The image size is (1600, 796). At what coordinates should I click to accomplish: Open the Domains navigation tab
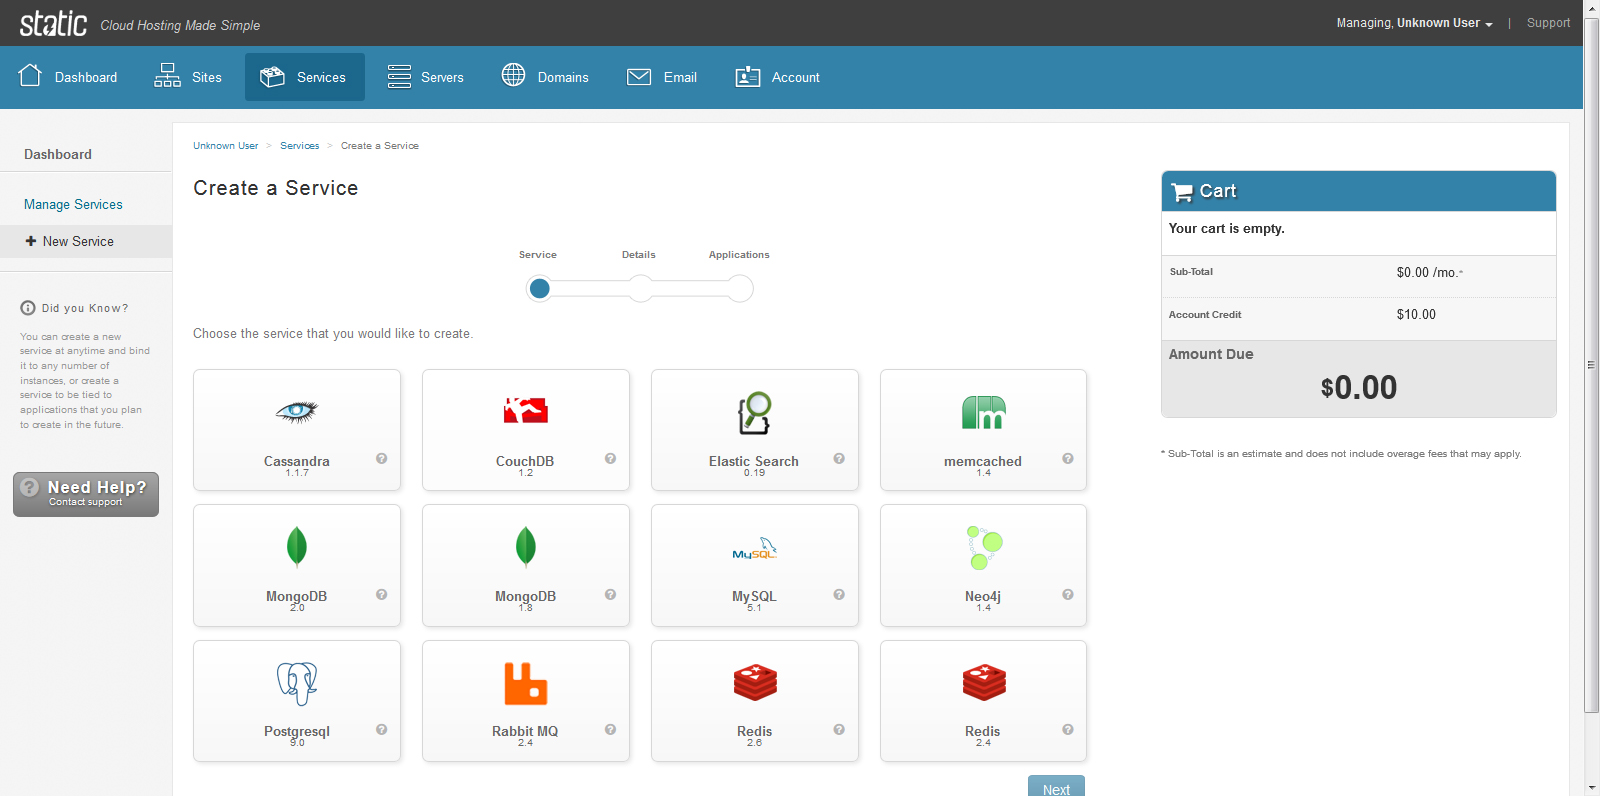tap(545, 77)
